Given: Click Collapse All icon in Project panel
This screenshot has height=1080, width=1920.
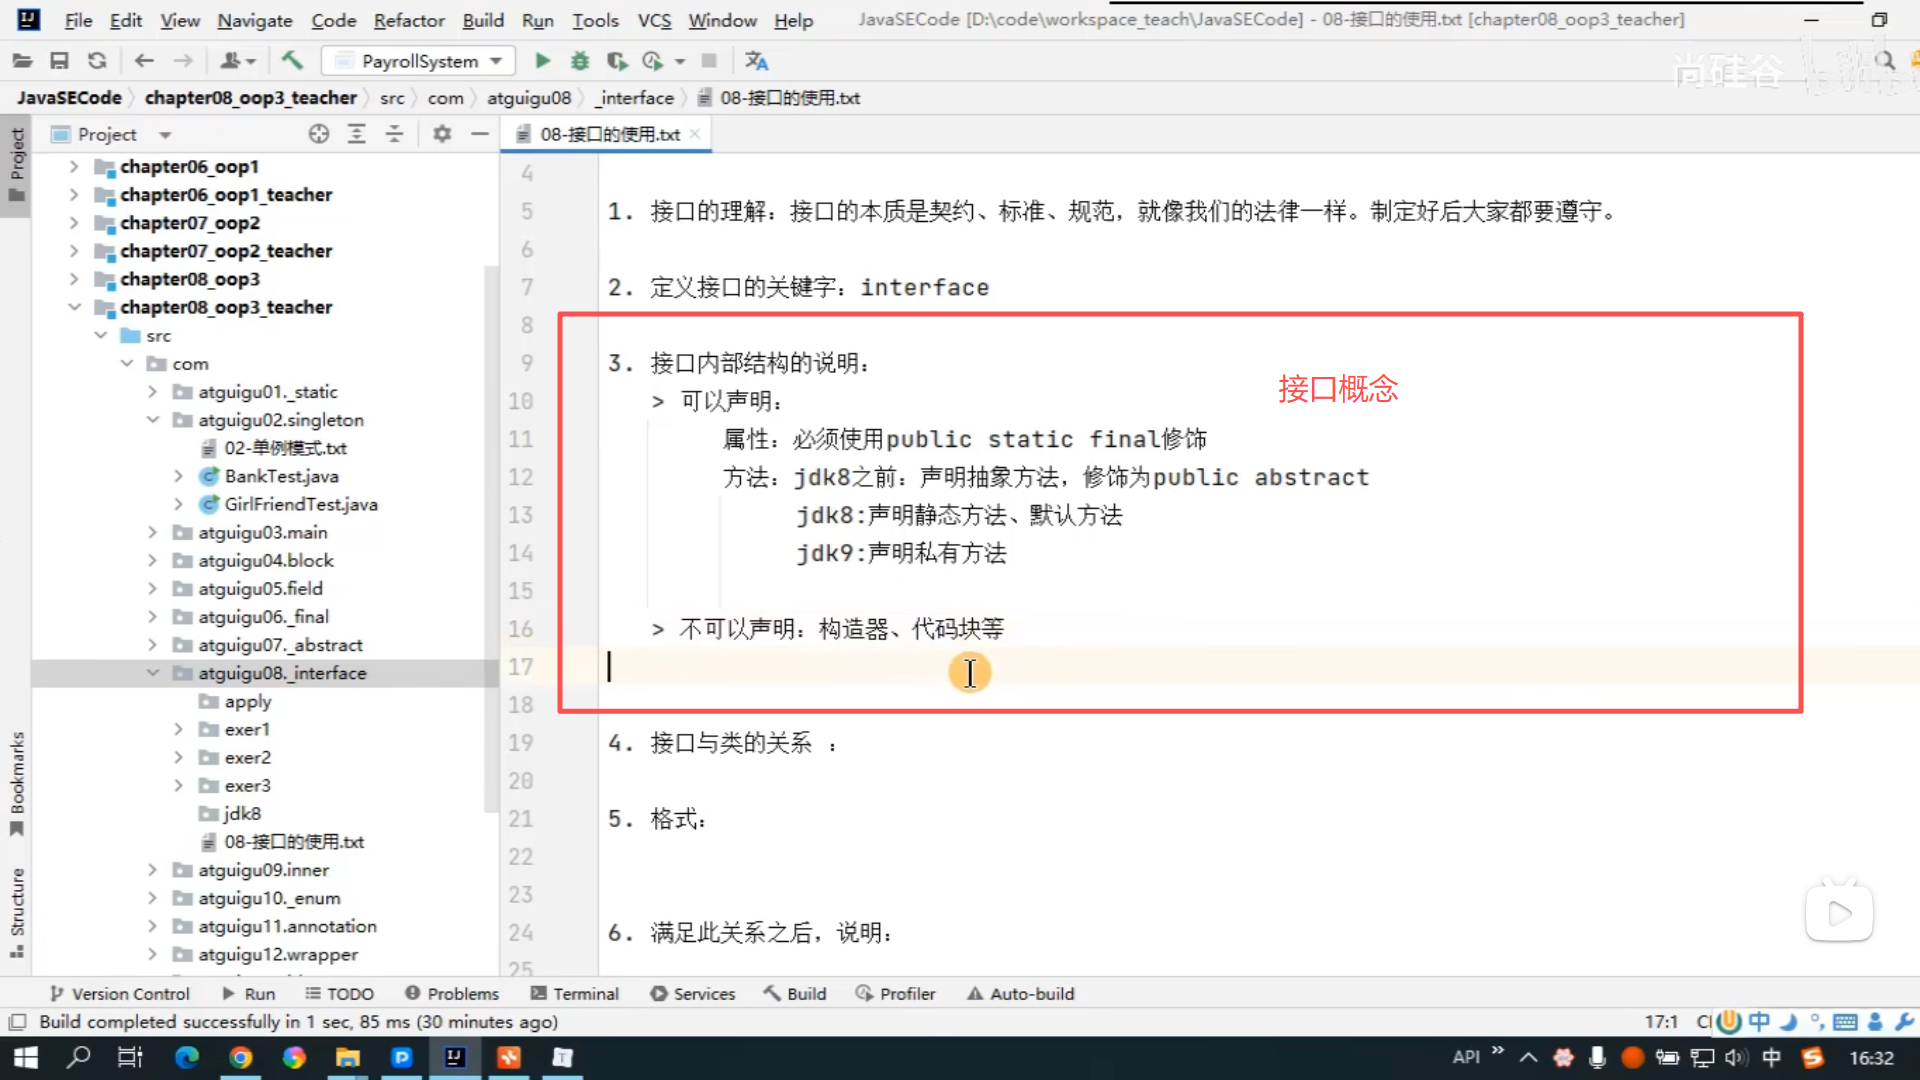Looking at the screenshot, I should tap(394, 134).
